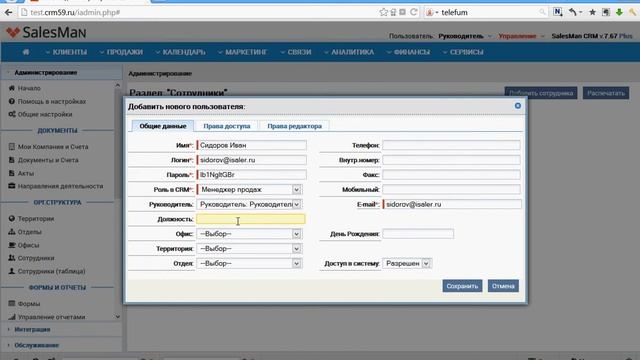
Task: Click the bookmark star in address bar
Action: point(383,12)
